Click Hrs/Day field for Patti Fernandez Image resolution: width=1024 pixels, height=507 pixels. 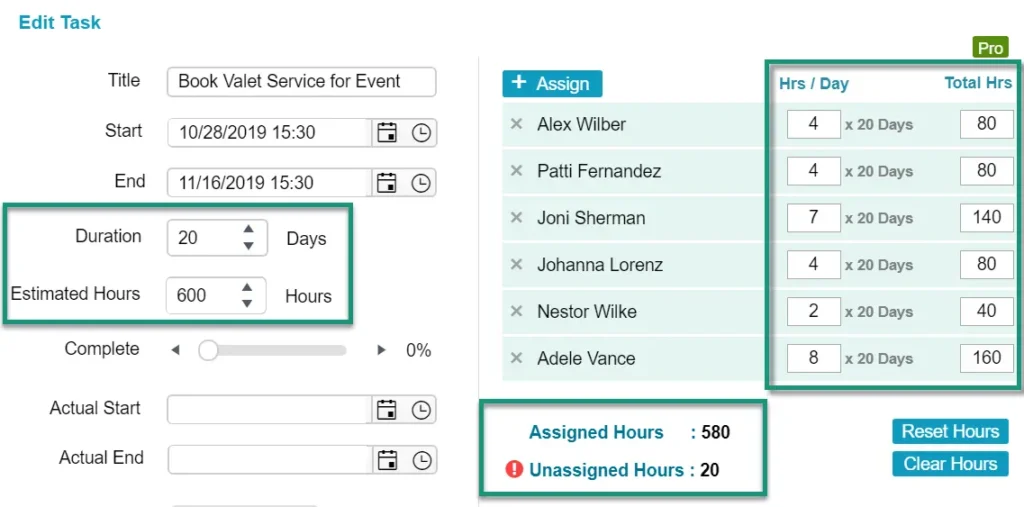tap(813, 171)
